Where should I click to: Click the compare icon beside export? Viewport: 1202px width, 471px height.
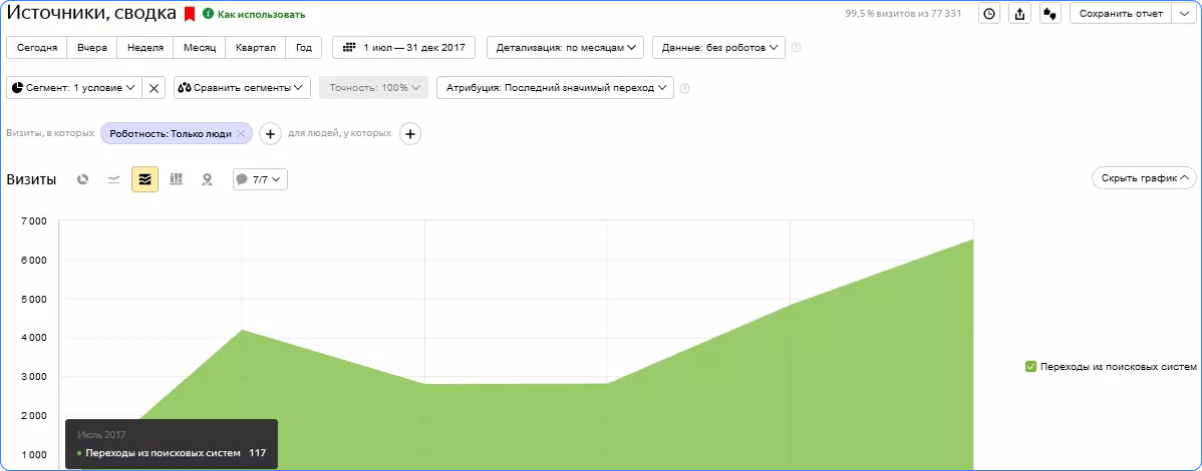click(x=1050, y=14)
